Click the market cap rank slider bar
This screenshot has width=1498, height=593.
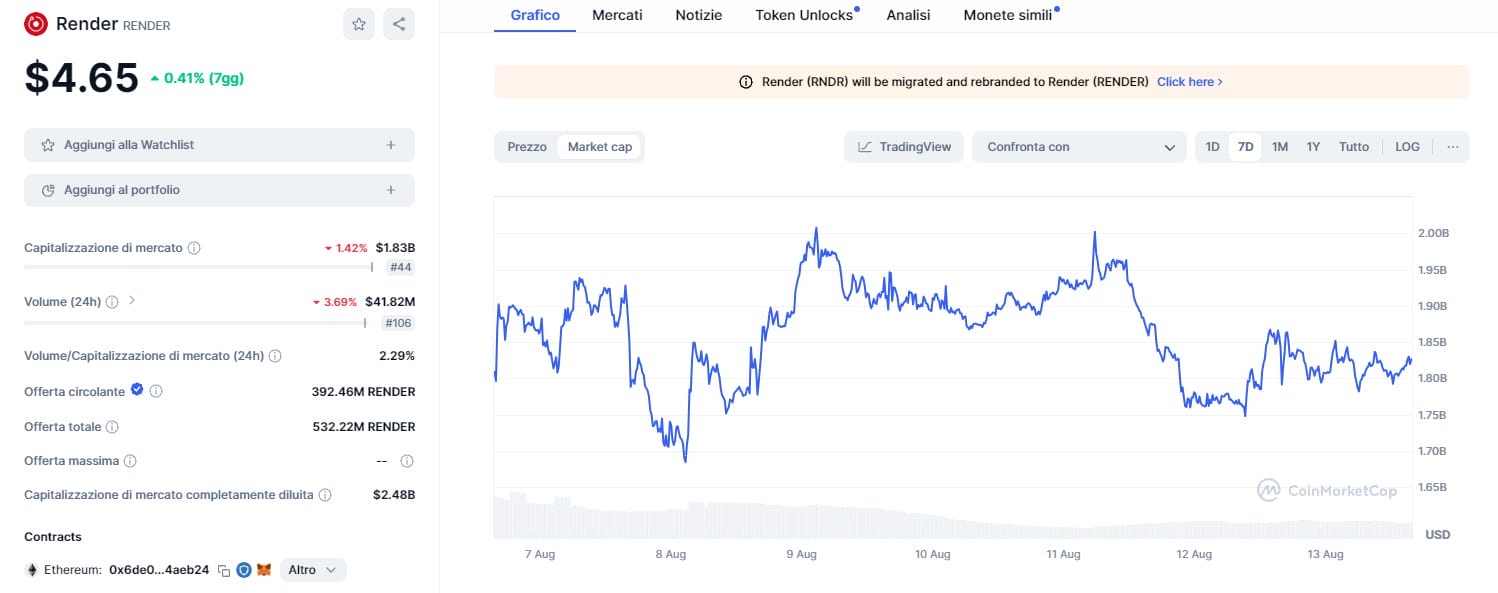(198, 267)
